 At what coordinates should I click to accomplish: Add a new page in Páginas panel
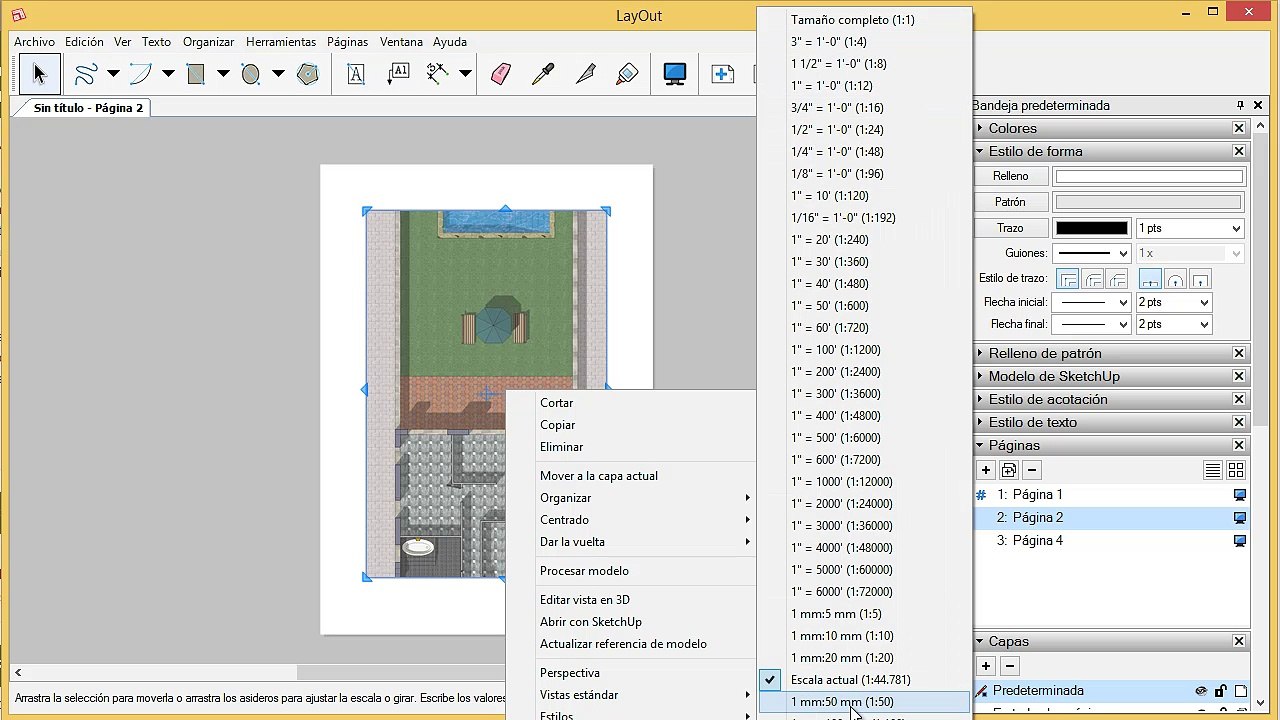[x=985, y=470]
